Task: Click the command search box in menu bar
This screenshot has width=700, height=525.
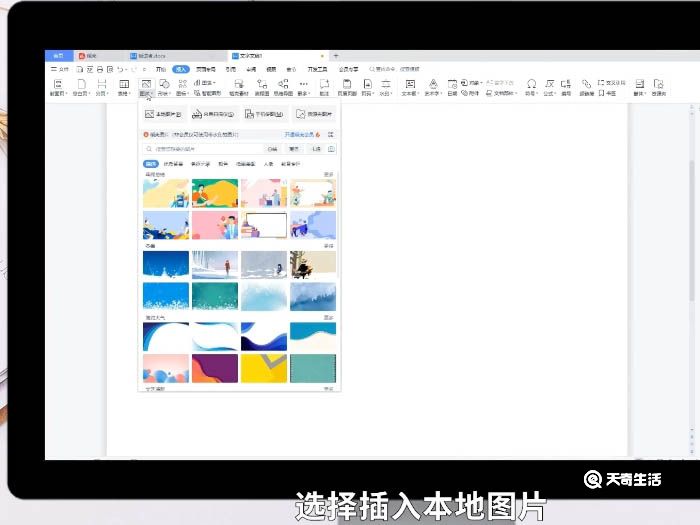Action: [x=395, y=69]
